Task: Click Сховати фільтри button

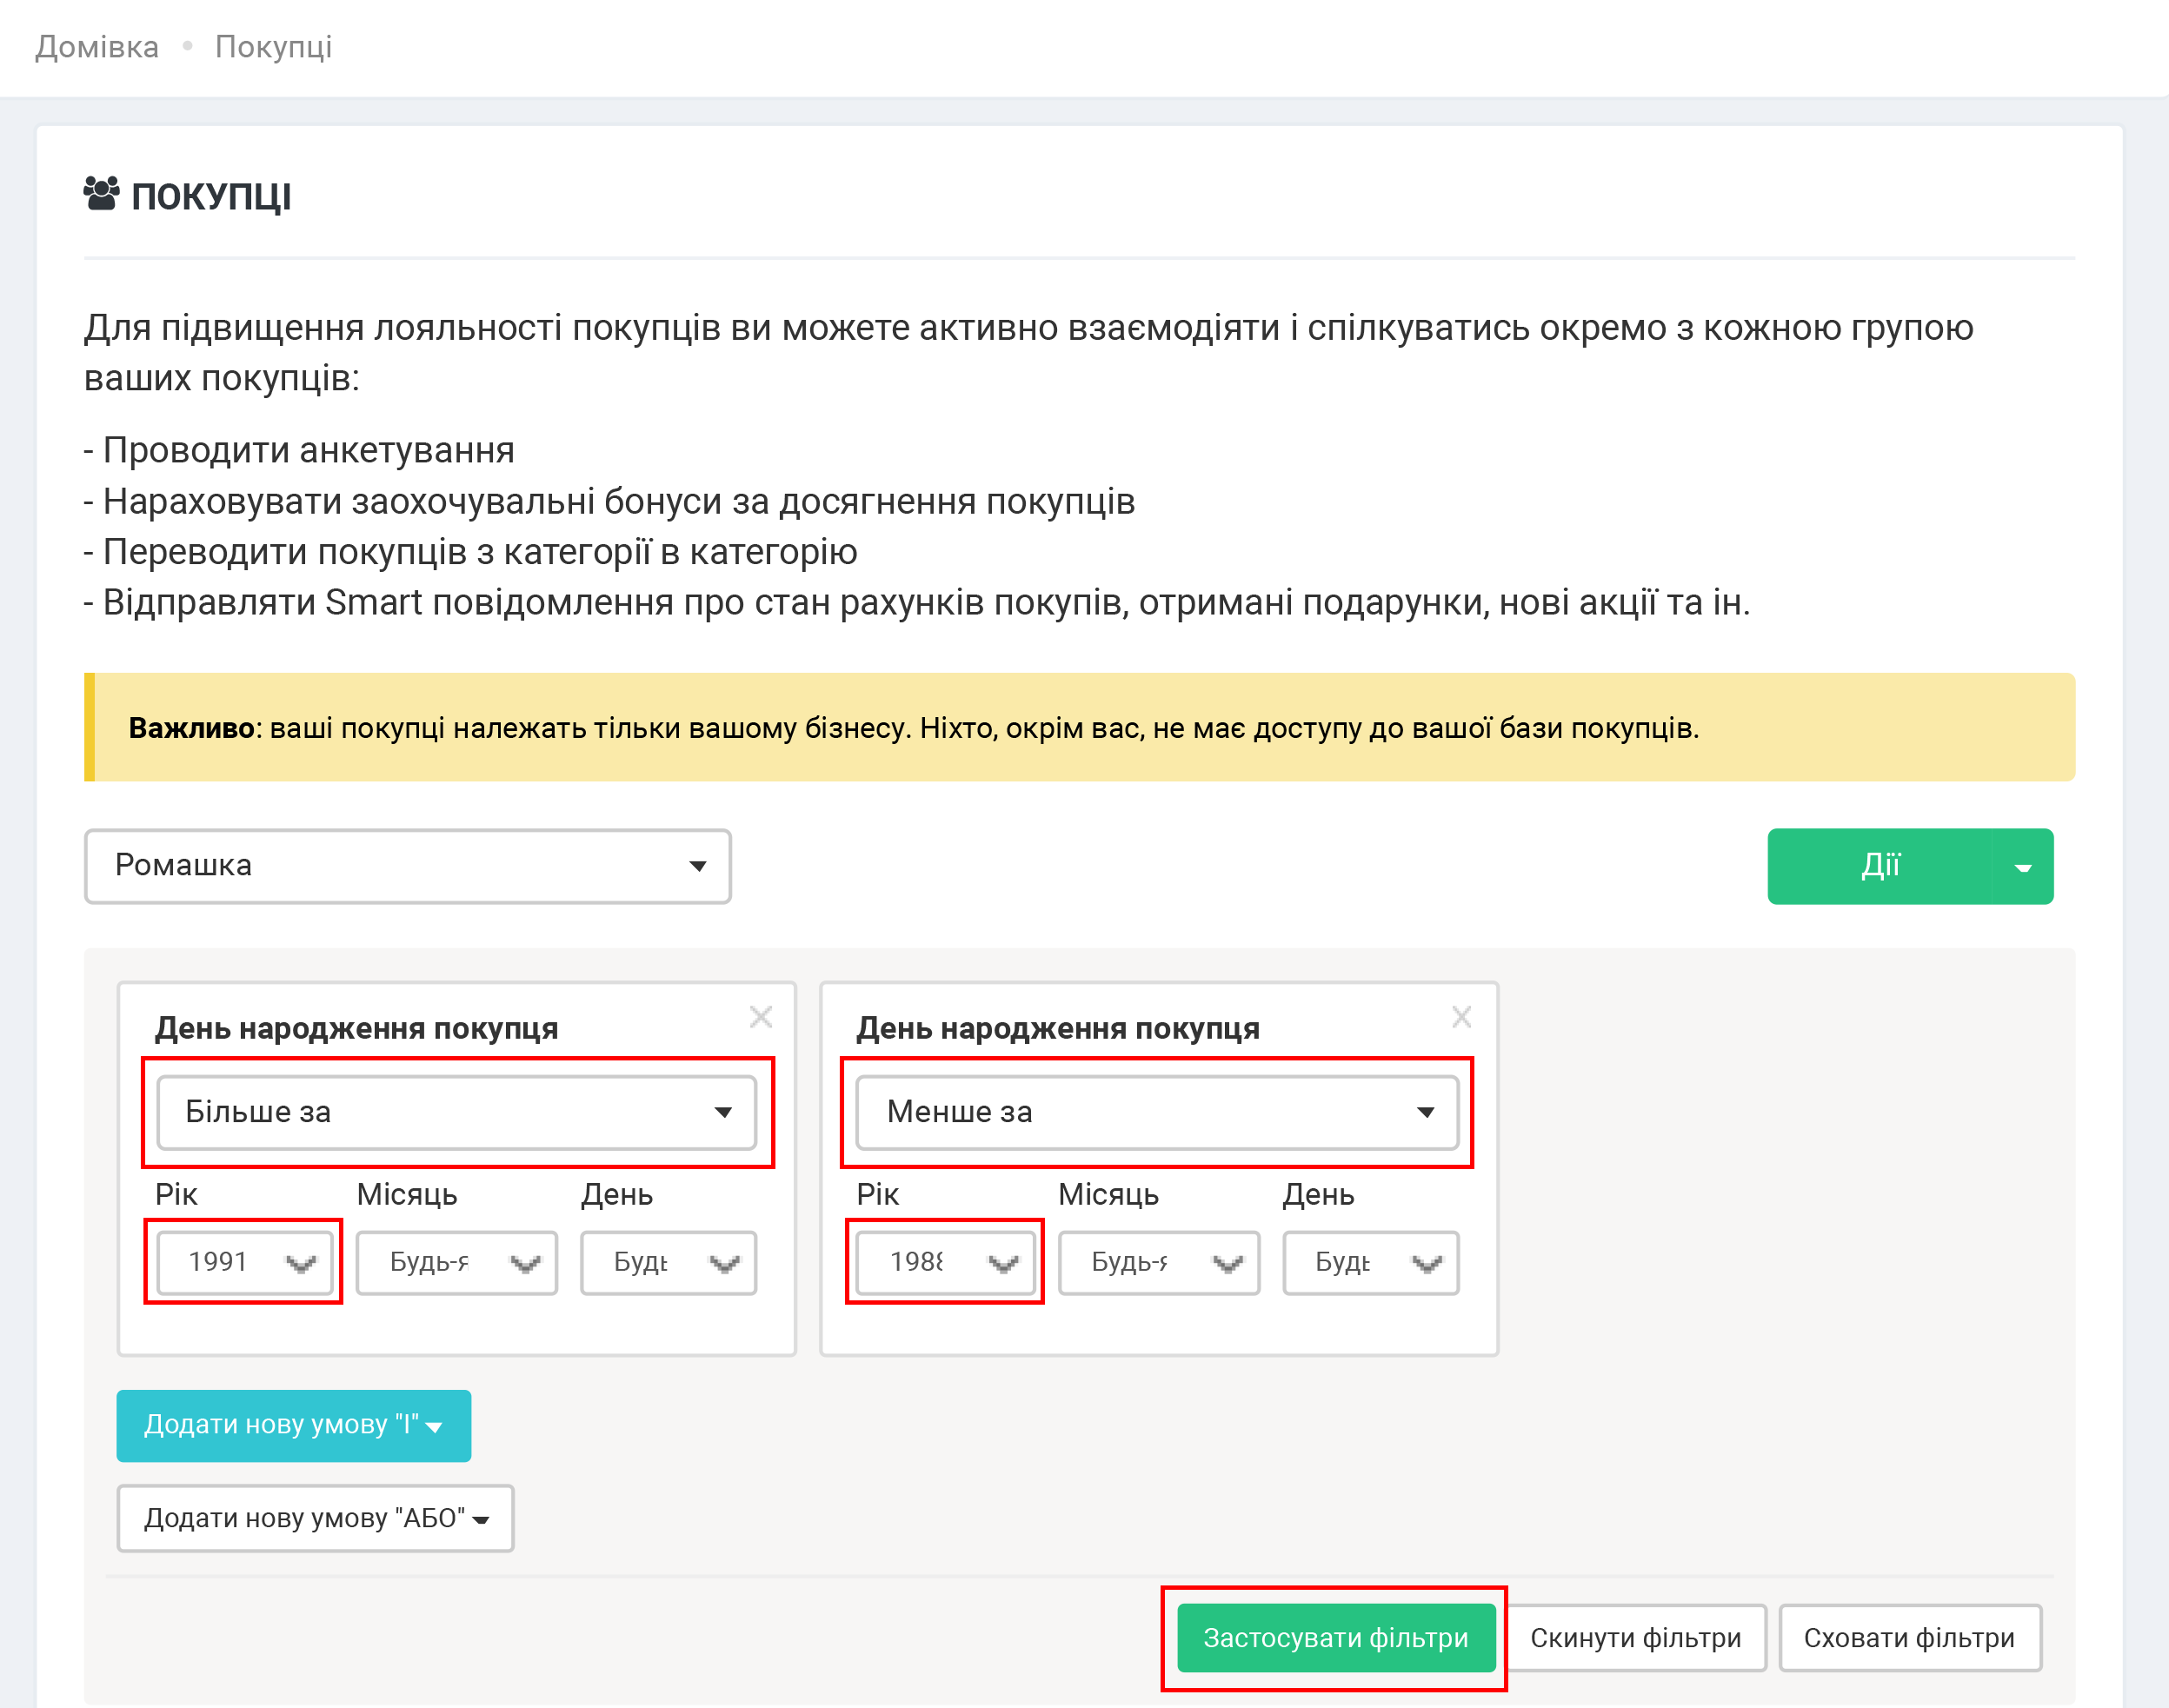Action: [x=1908, y=1638]
